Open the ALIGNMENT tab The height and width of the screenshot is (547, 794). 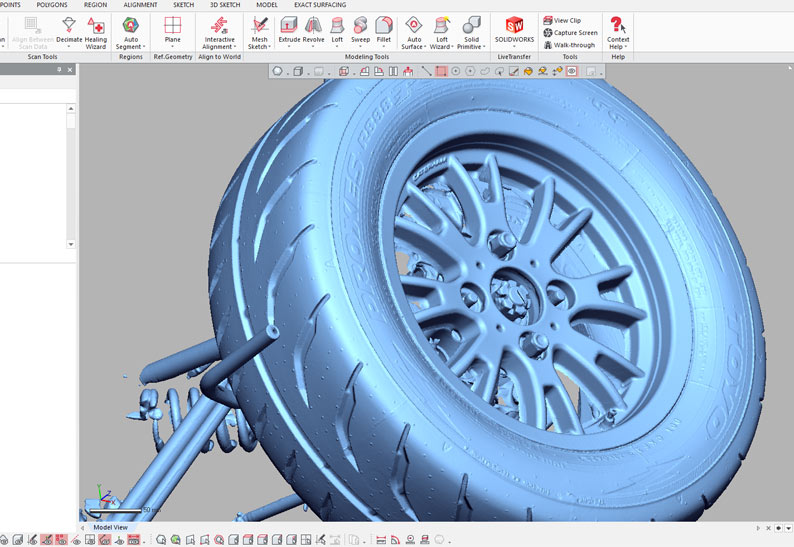[140, 5]
